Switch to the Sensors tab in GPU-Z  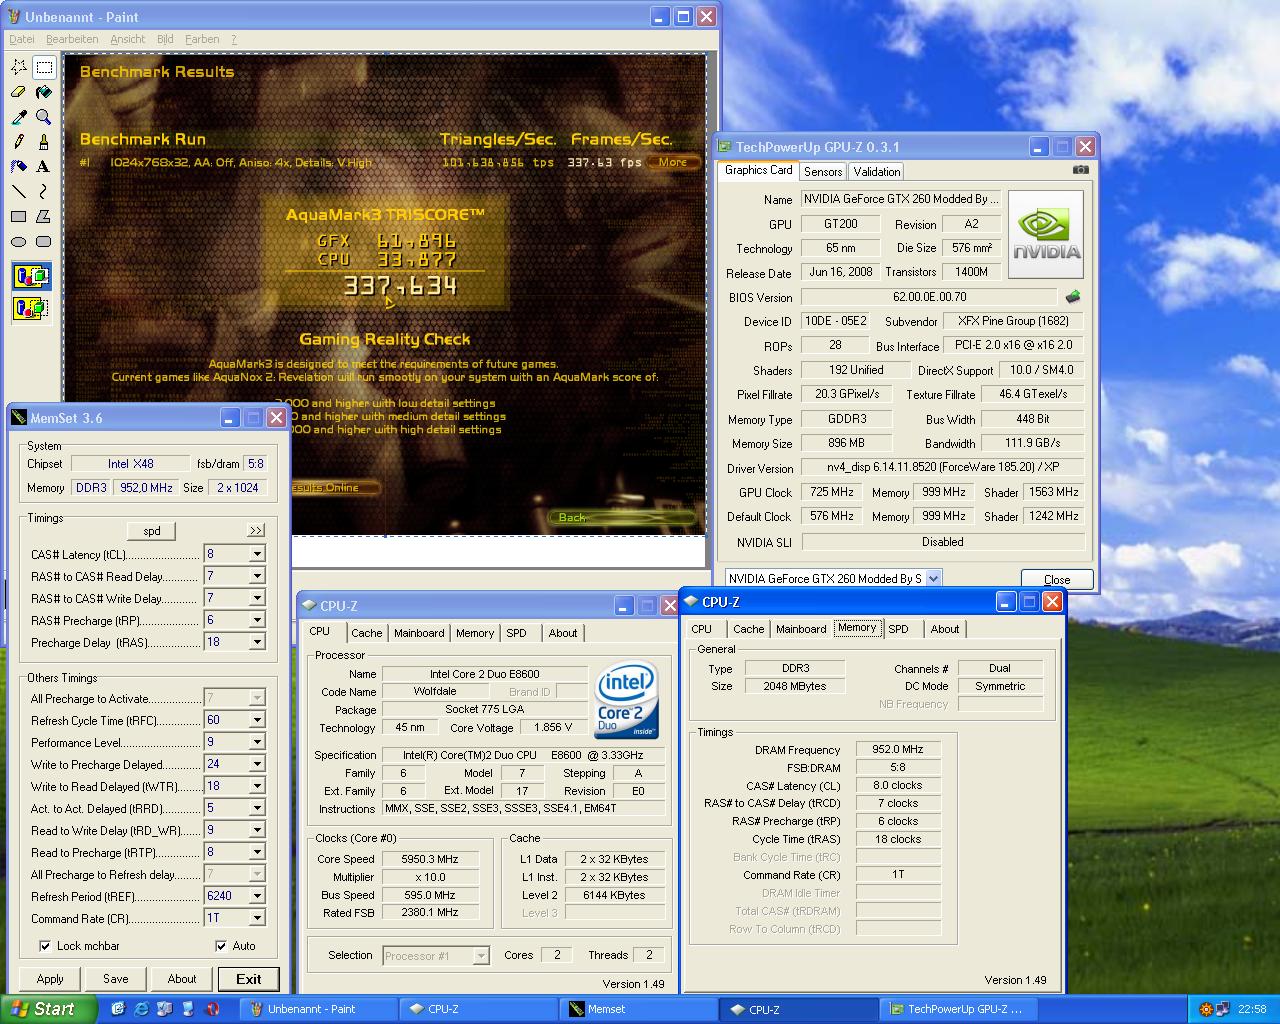[x=823, y=172]
